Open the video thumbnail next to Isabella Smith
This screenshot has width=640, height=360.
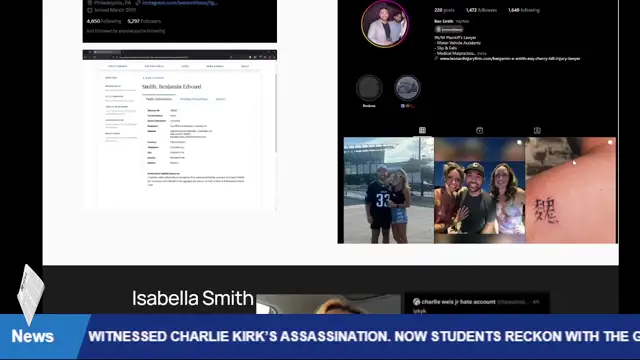(329, 304)
